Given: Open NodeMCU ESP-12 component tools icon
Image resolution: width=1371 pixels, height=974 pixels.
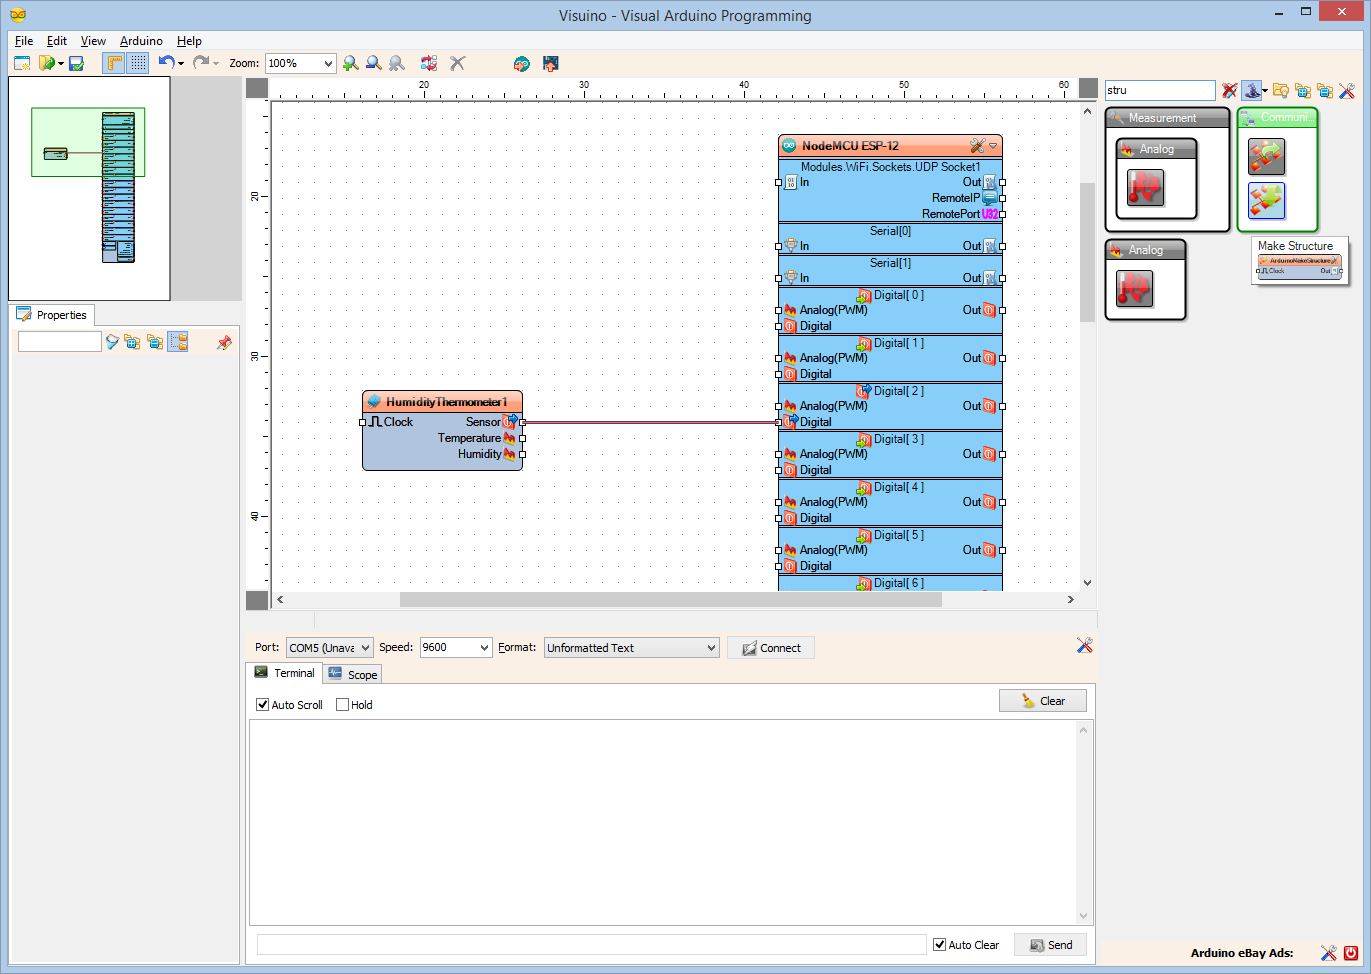Looking at the screenshot, I should pos(977,146).
